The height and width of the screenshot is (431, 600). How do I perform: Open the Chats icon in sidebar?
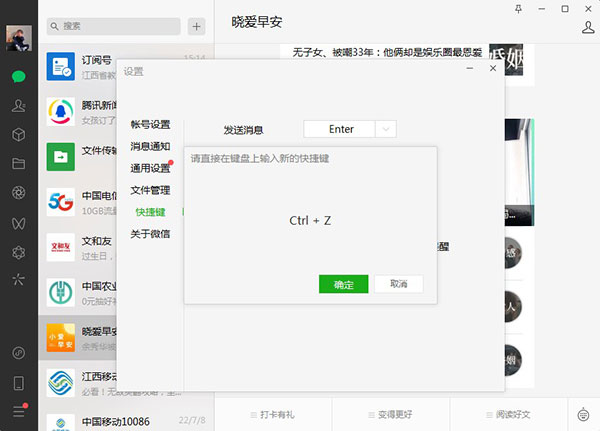tap(18, 76)
